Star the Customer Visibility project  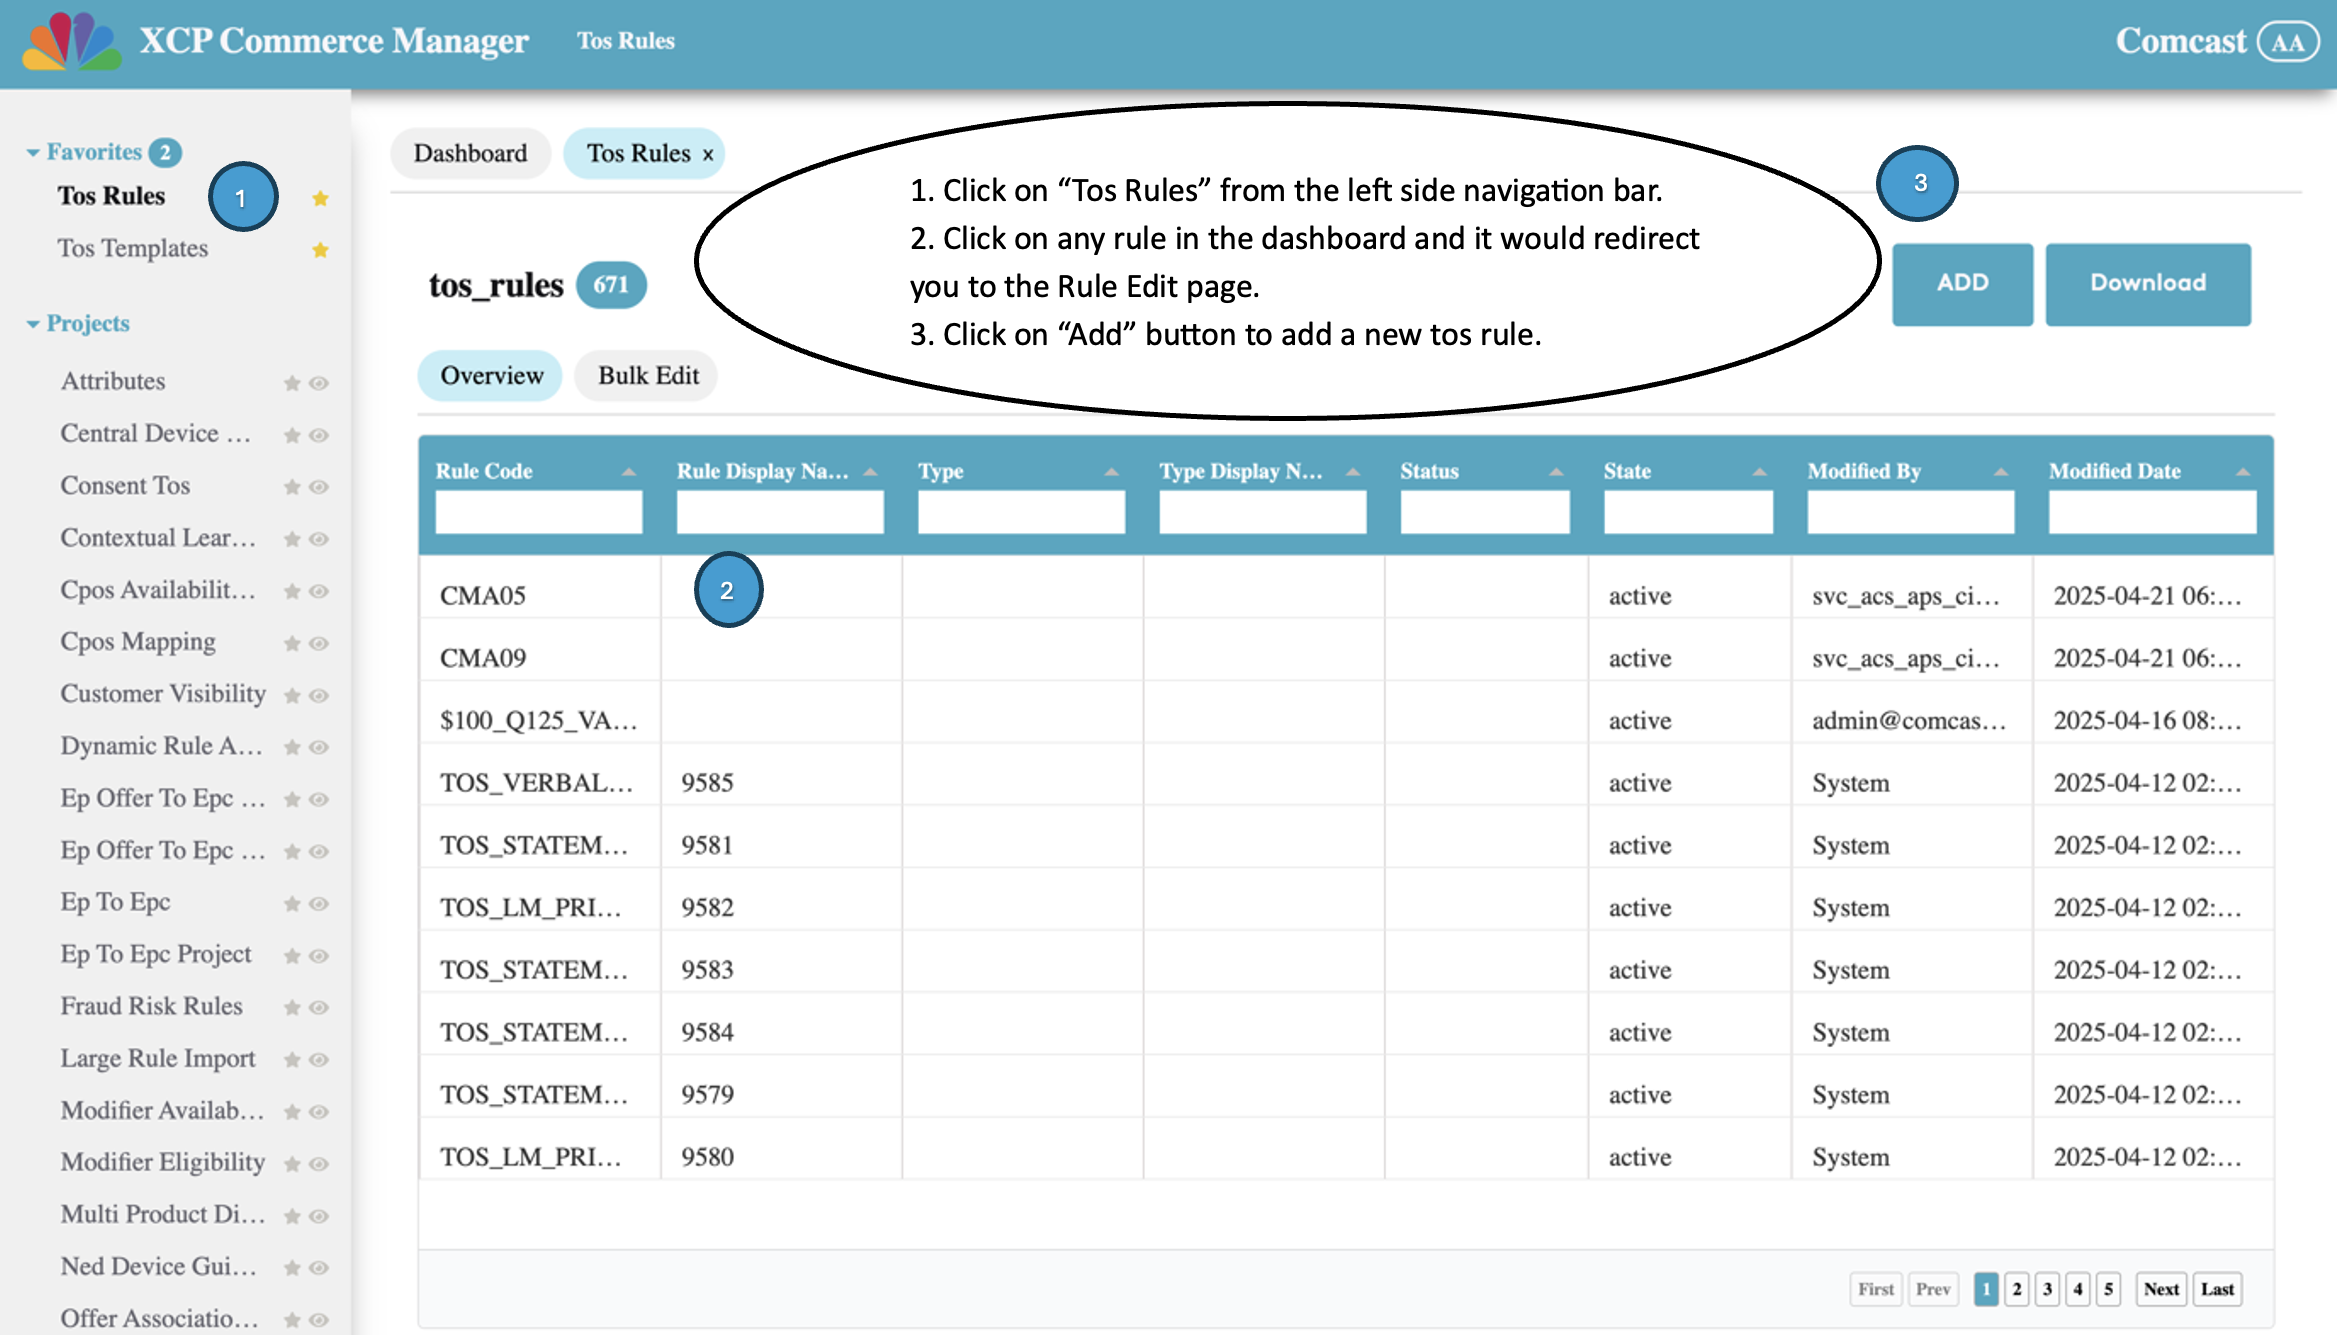(292, 695)
